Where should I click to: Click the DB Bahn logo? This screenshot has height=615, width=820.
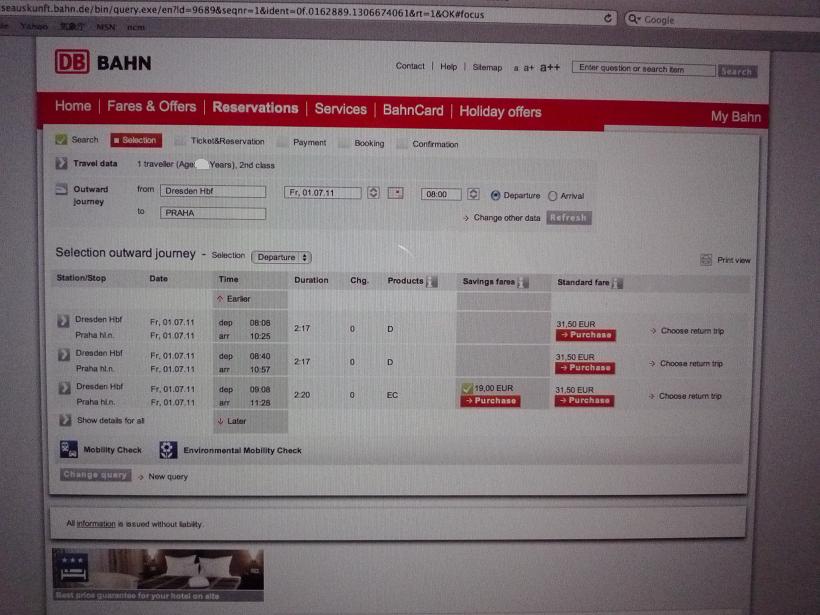coord(103,62)
